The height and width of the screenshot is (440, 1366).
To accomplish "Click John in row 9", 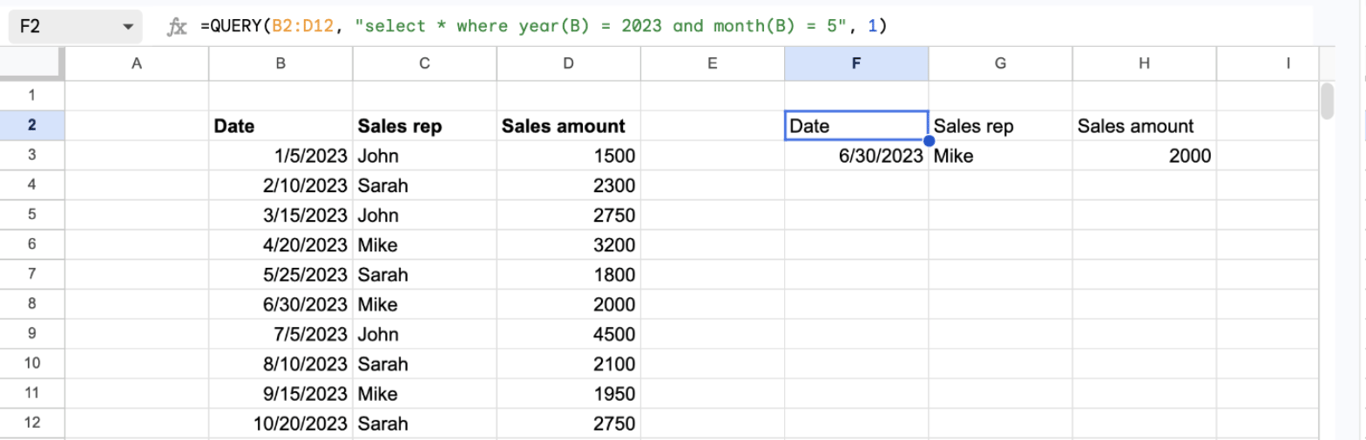I will point(425,334).
